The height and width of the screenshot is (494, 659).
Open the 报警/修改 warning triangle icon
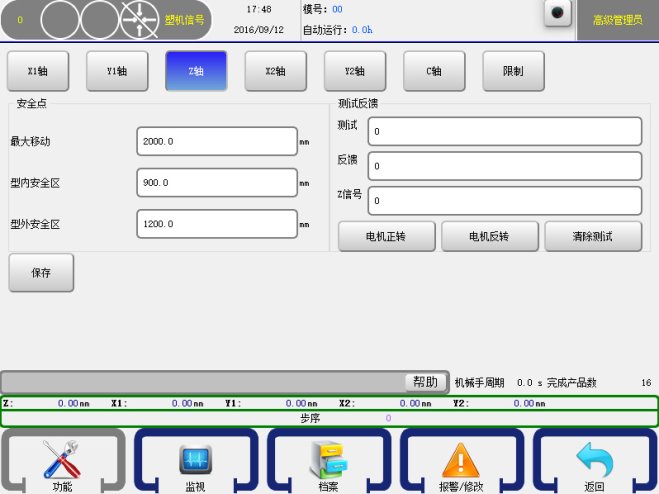click(x=461, y=461)
